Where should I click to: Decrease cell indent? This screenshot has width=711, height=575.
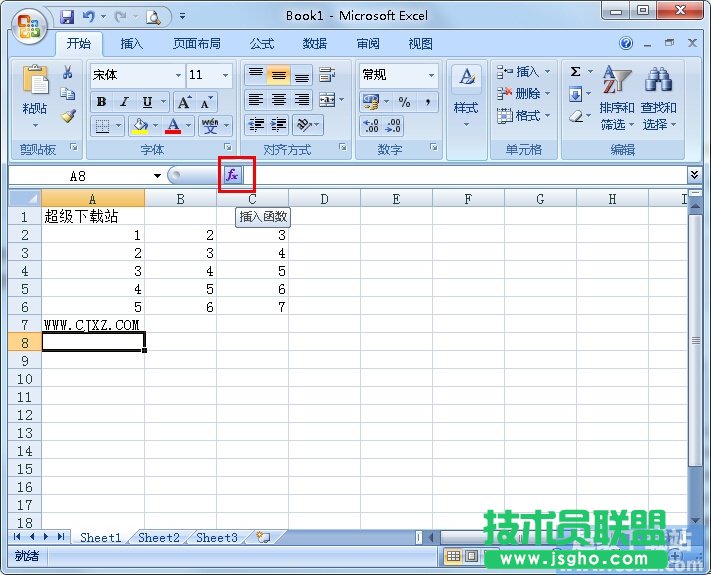click(257, 124)
